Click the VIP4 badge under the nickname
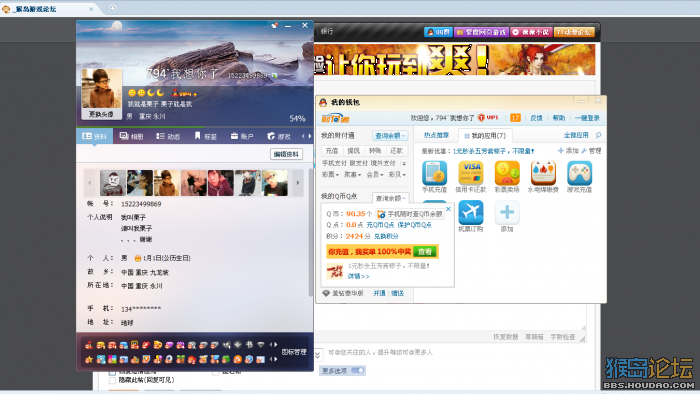This screenshot has height=394, width=700. 184,93
